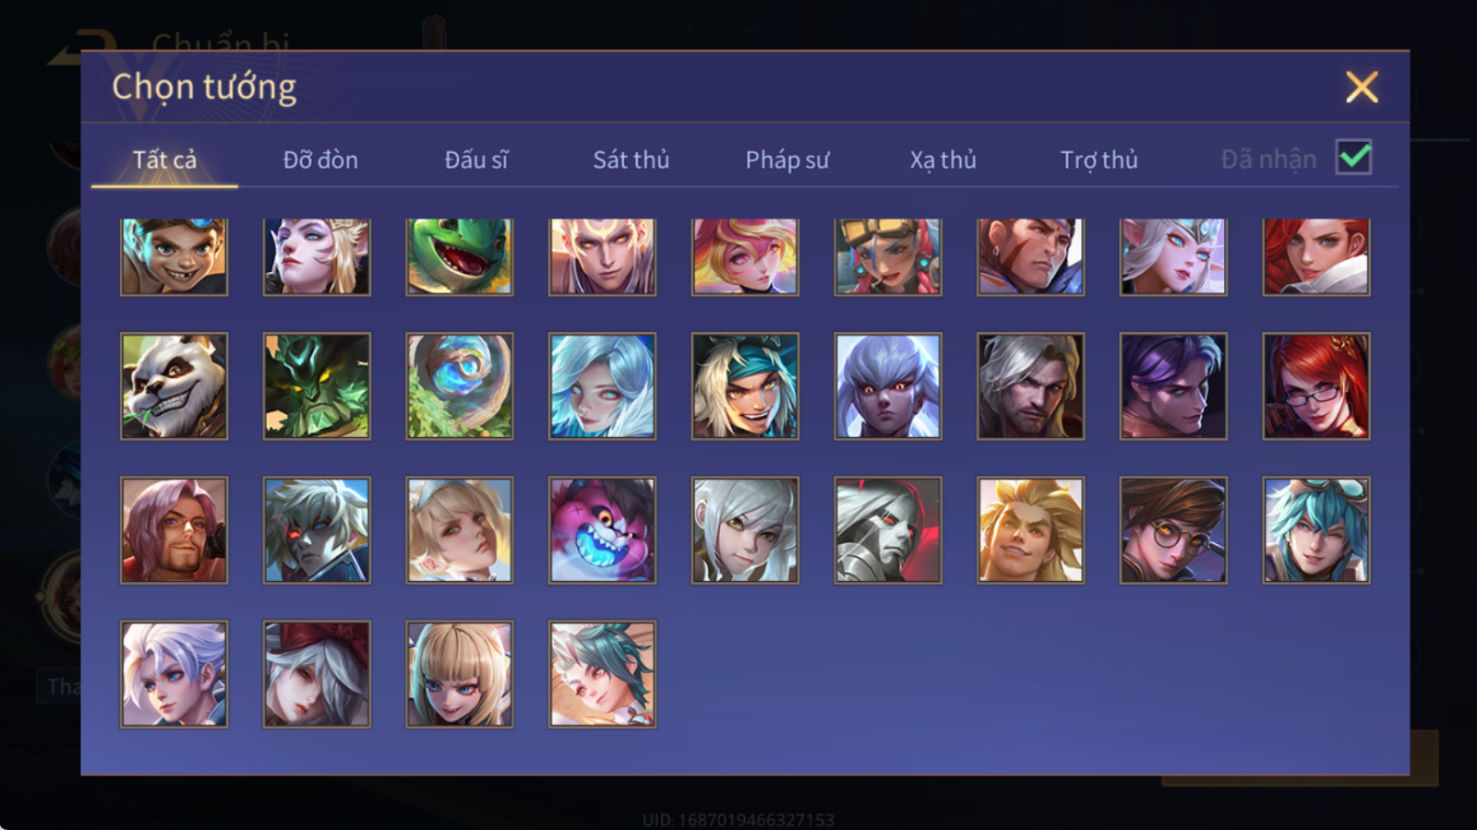This screenshot has height=830, width=1477.
Task: Open the Đấu sĩ category
Action: coord(476,160)
